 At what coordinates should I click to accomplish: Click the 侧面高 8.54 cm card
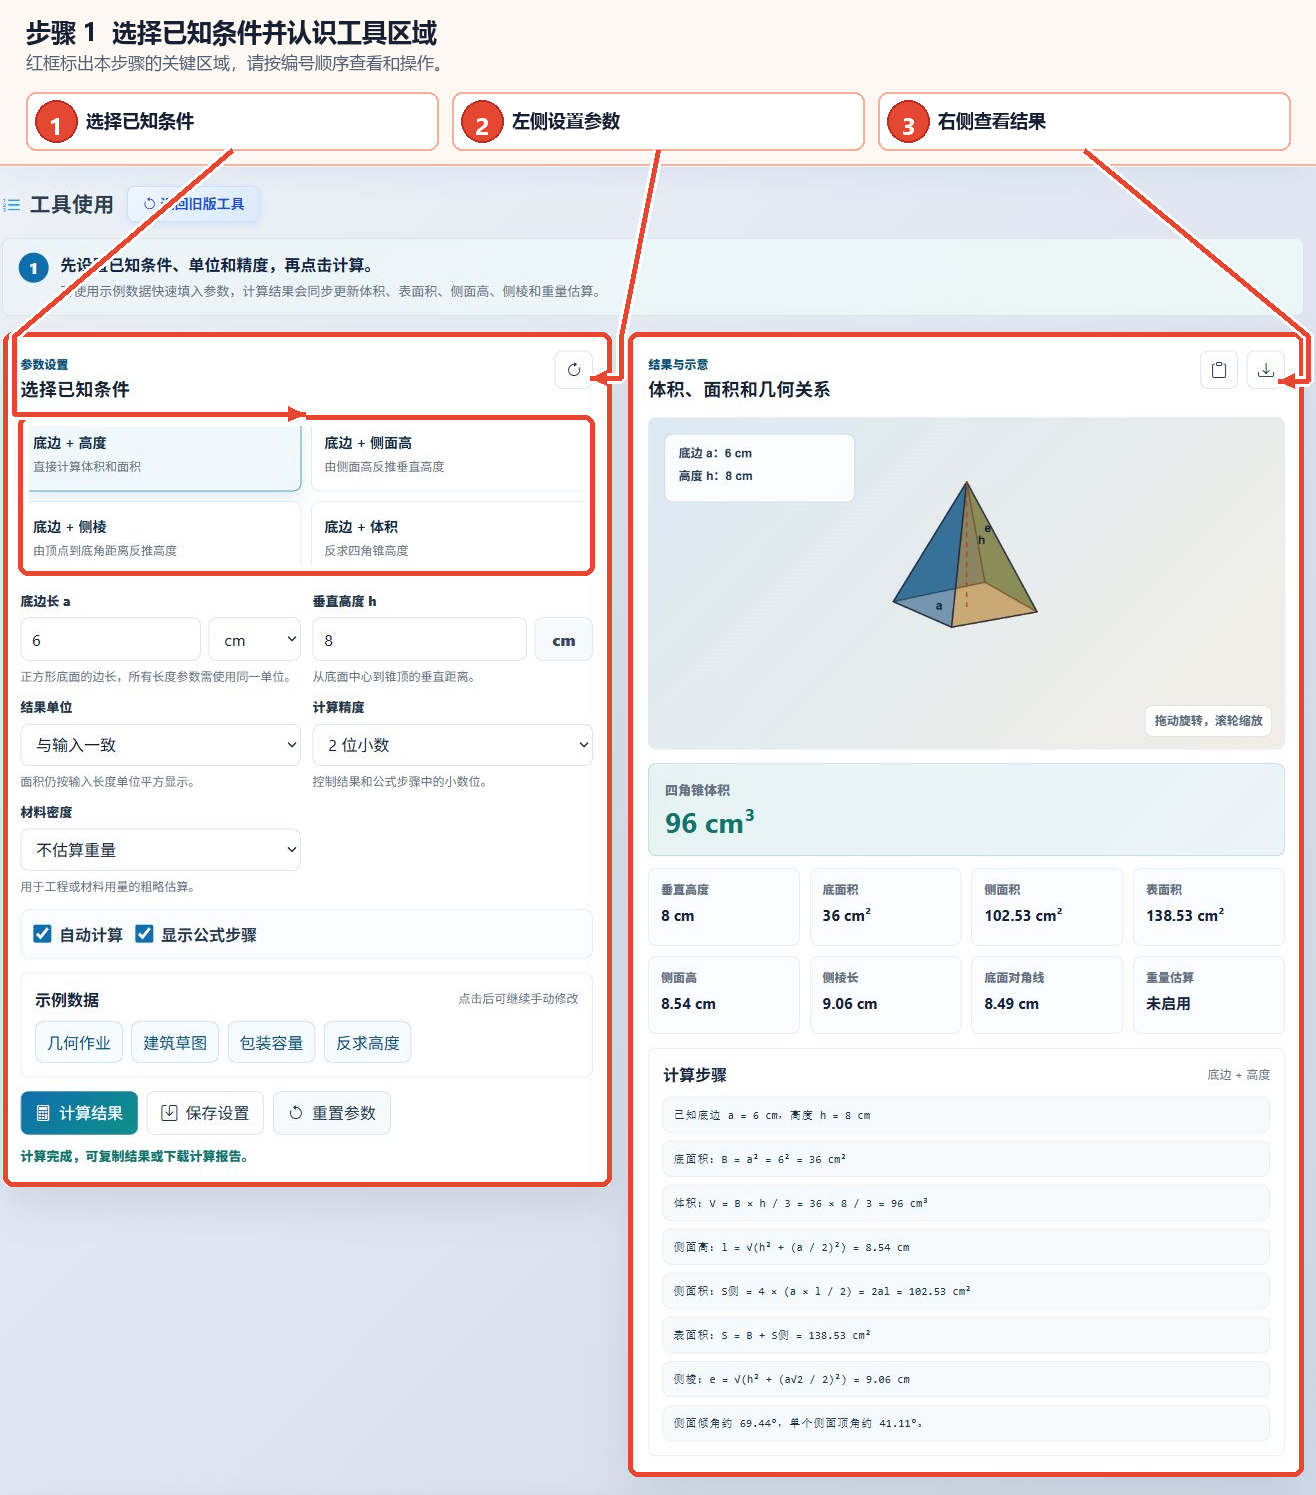(724, 995)
